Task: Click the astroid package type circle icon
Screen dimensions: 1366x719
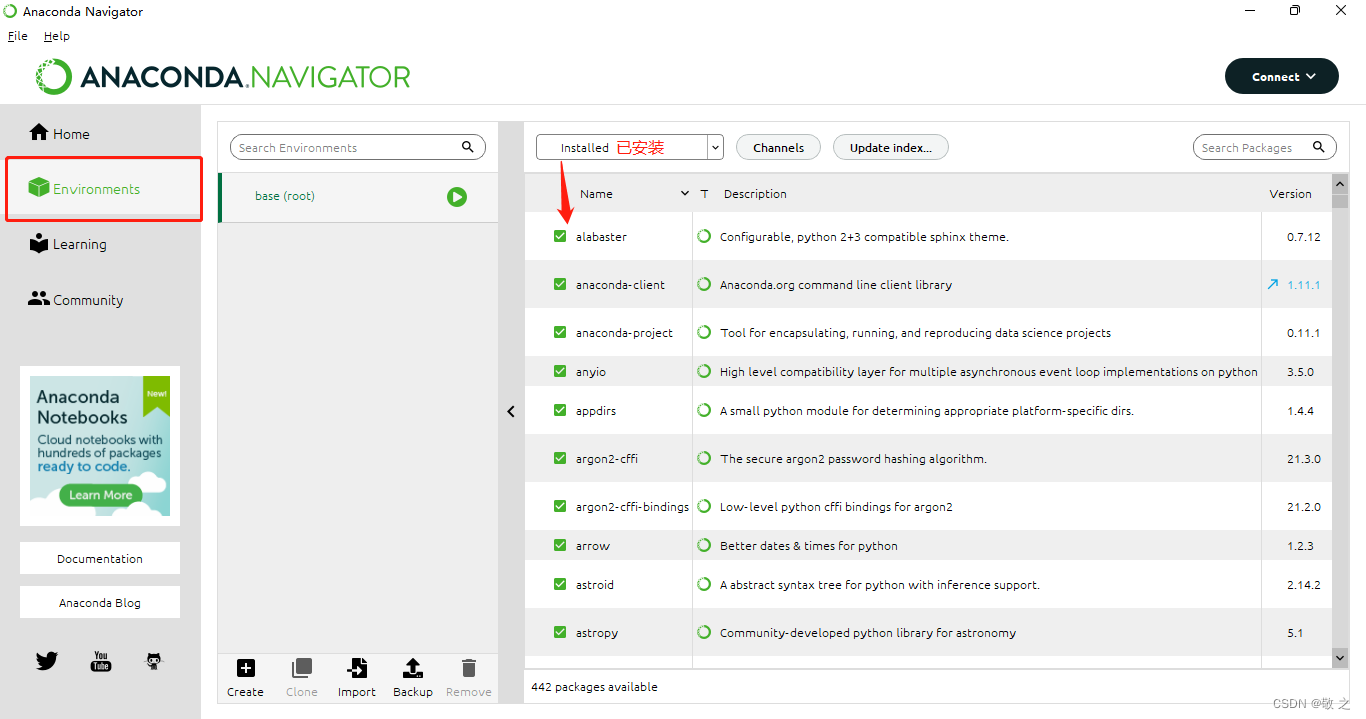Action: click(x=704, y=584)
